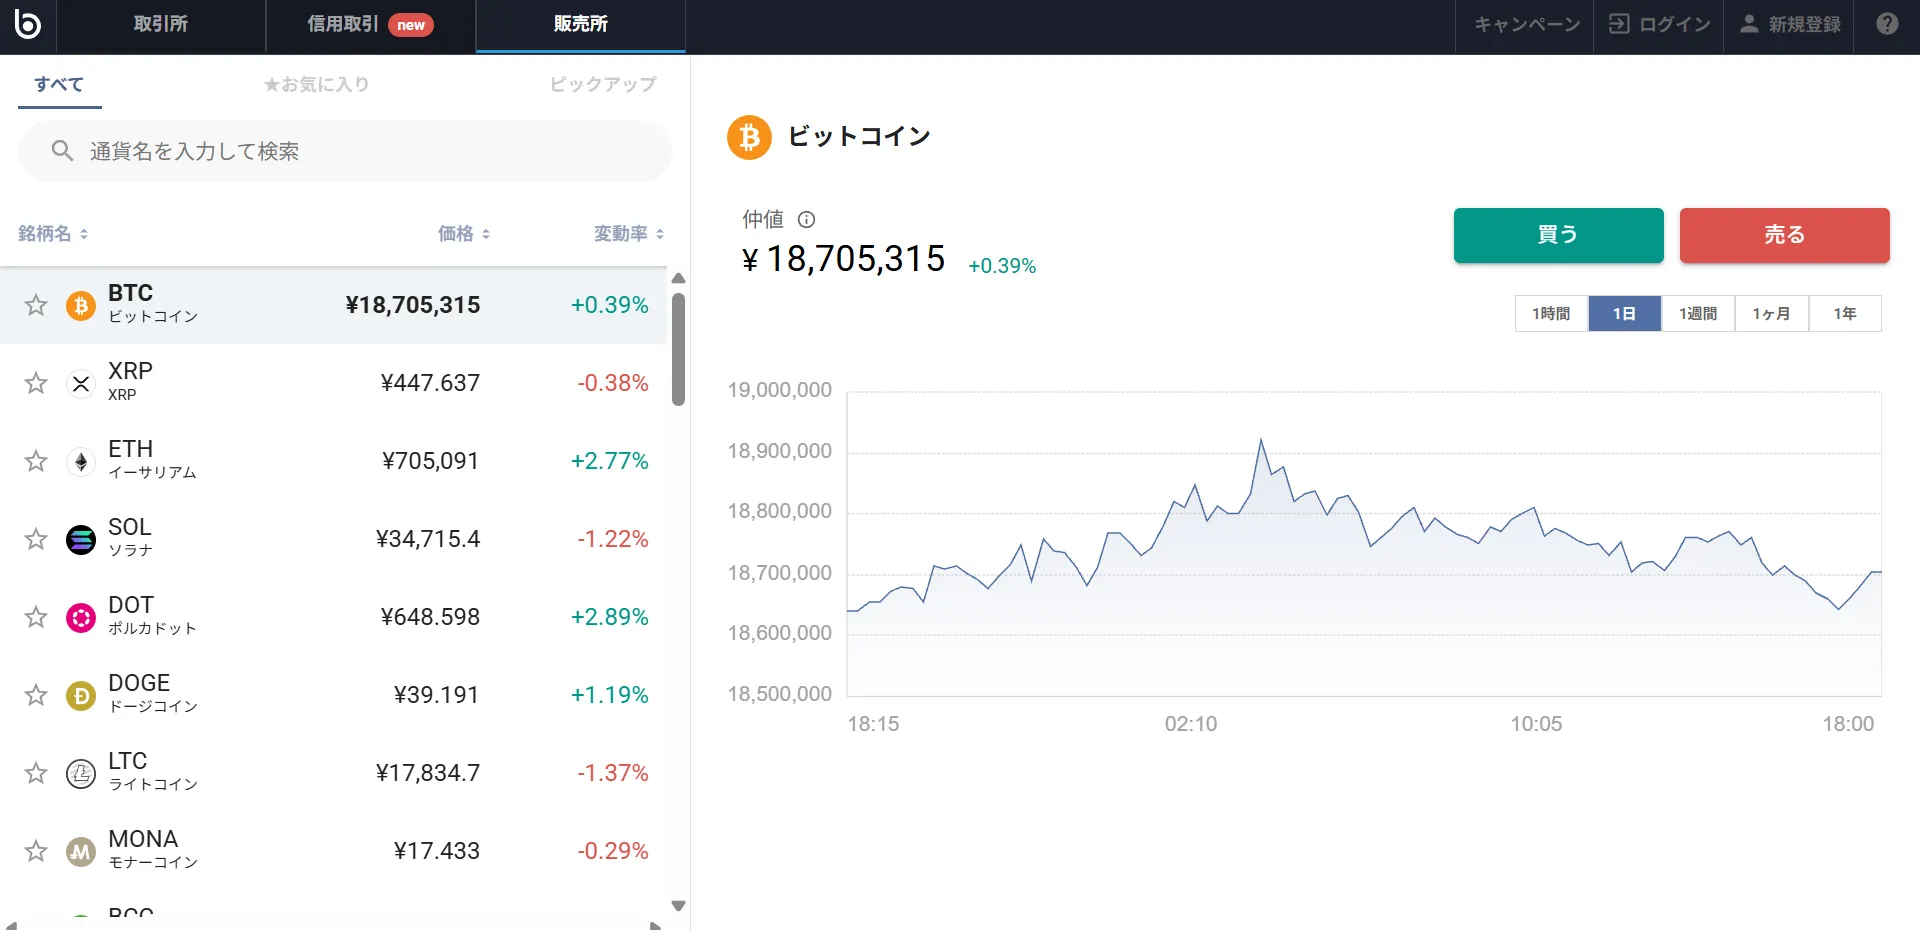
Task: Open Ethereum via its diamond icon
Action: (81, 461)
